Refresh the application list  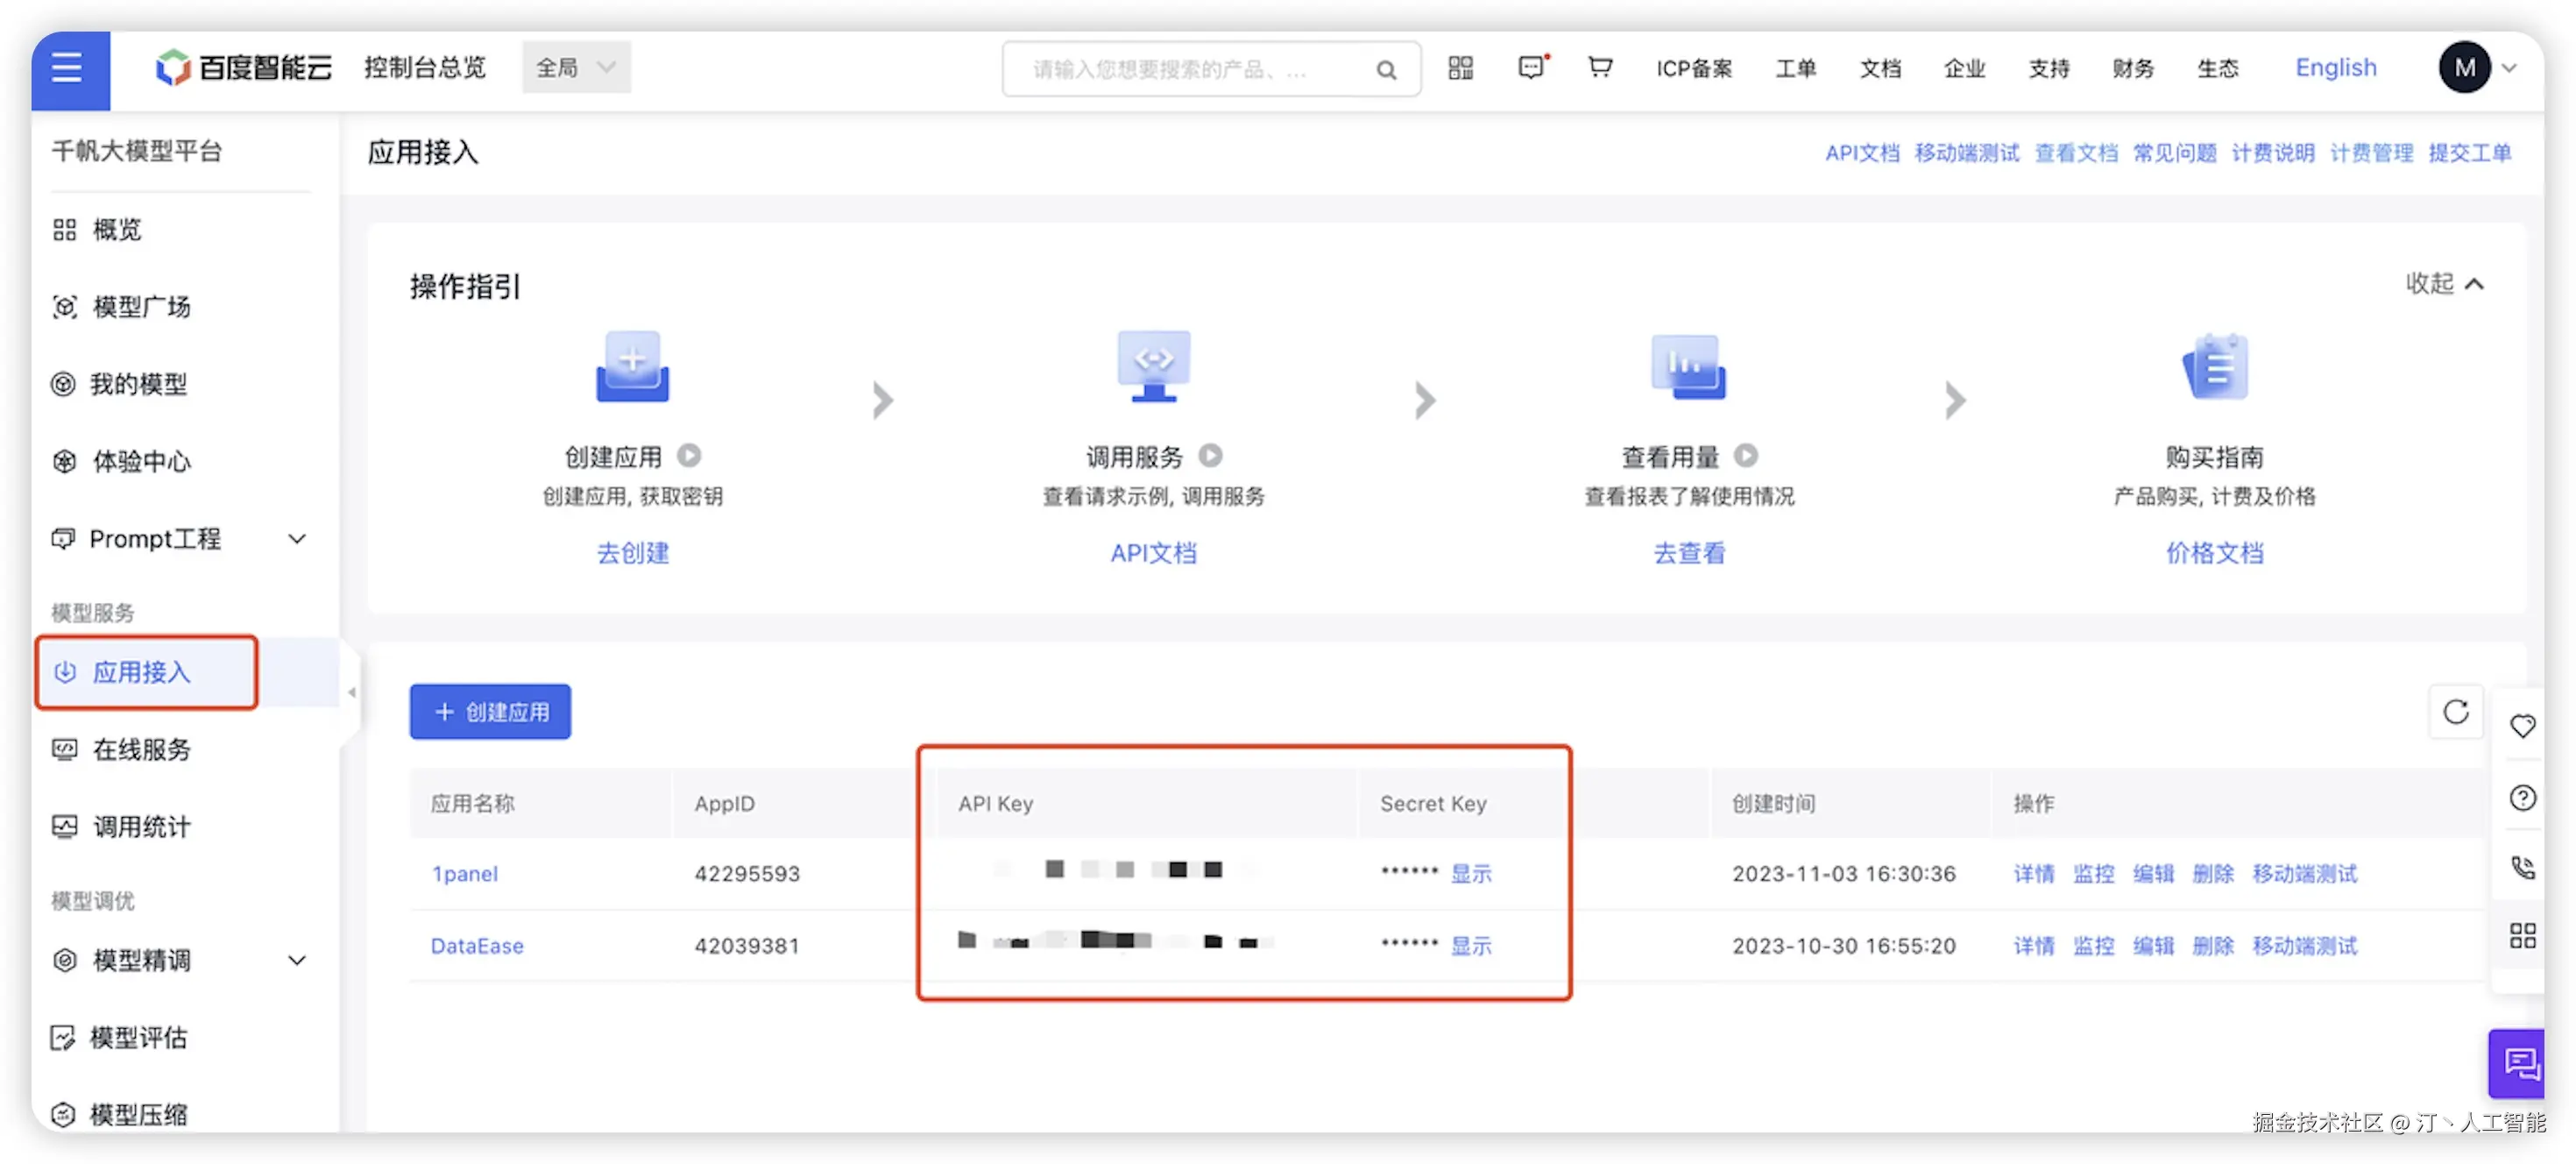coord(2455,711)
